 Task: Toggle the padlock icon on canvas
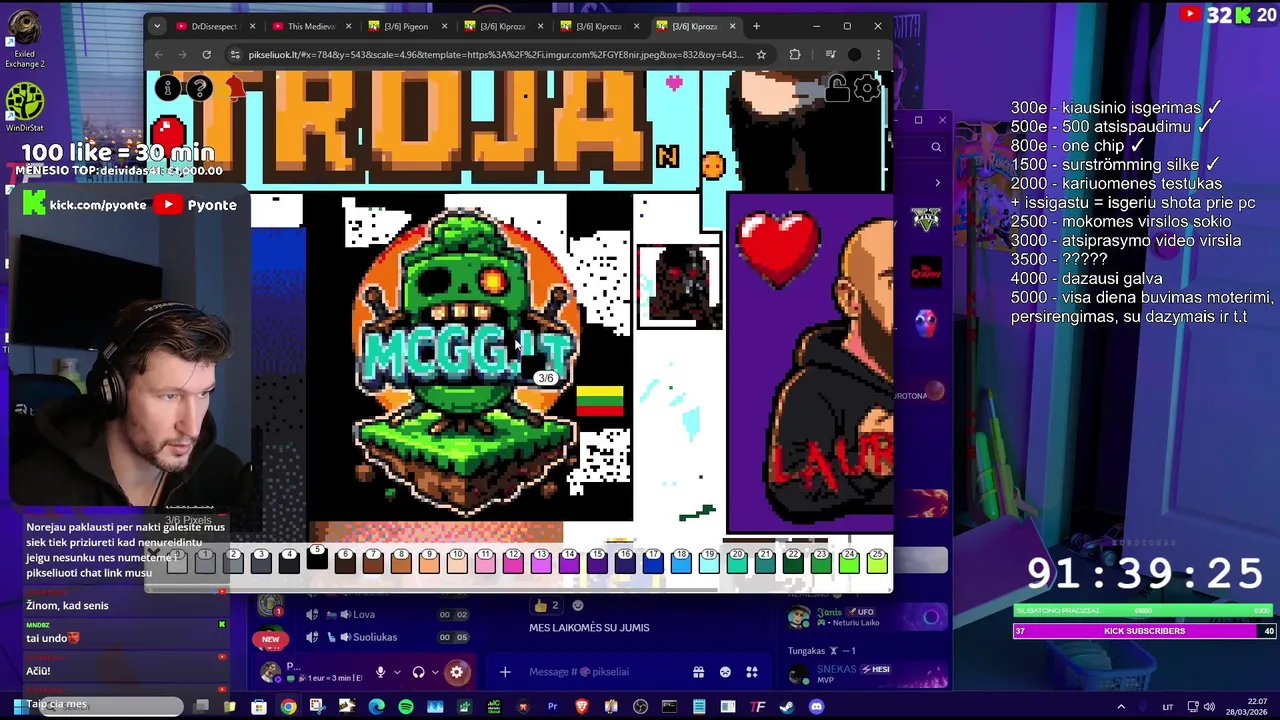click(x=838, y=89)
